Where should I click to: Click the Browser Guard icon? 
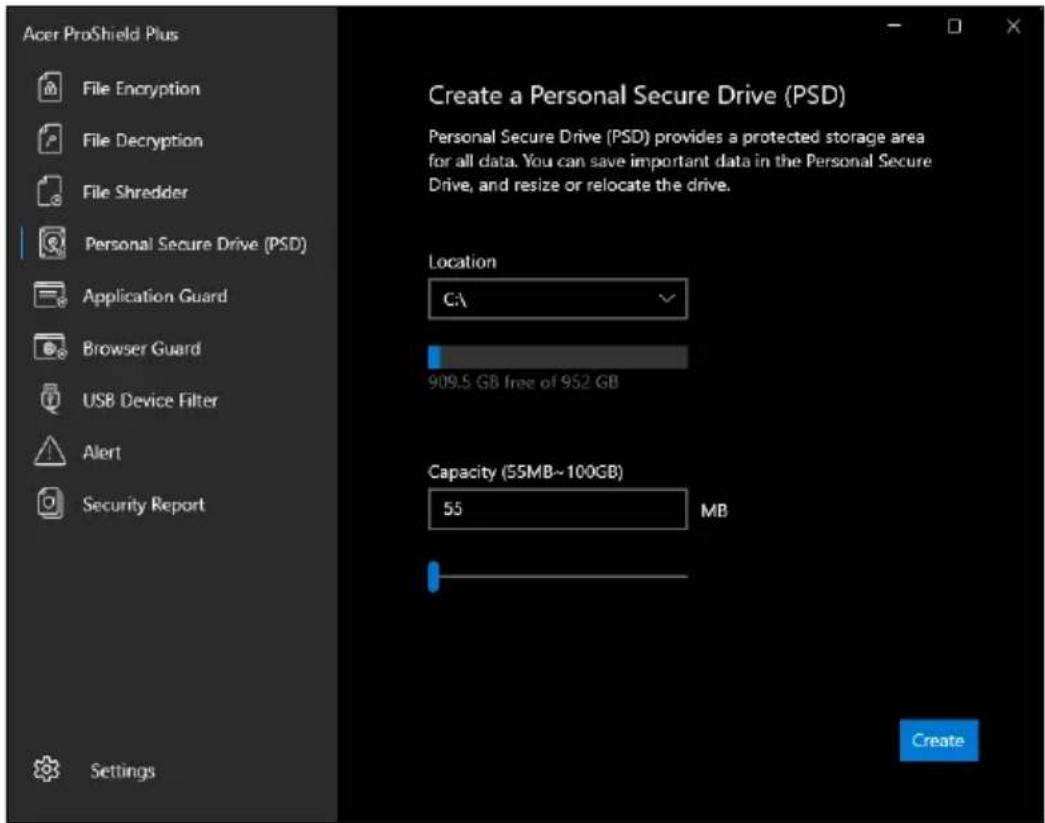pos(51,347)
